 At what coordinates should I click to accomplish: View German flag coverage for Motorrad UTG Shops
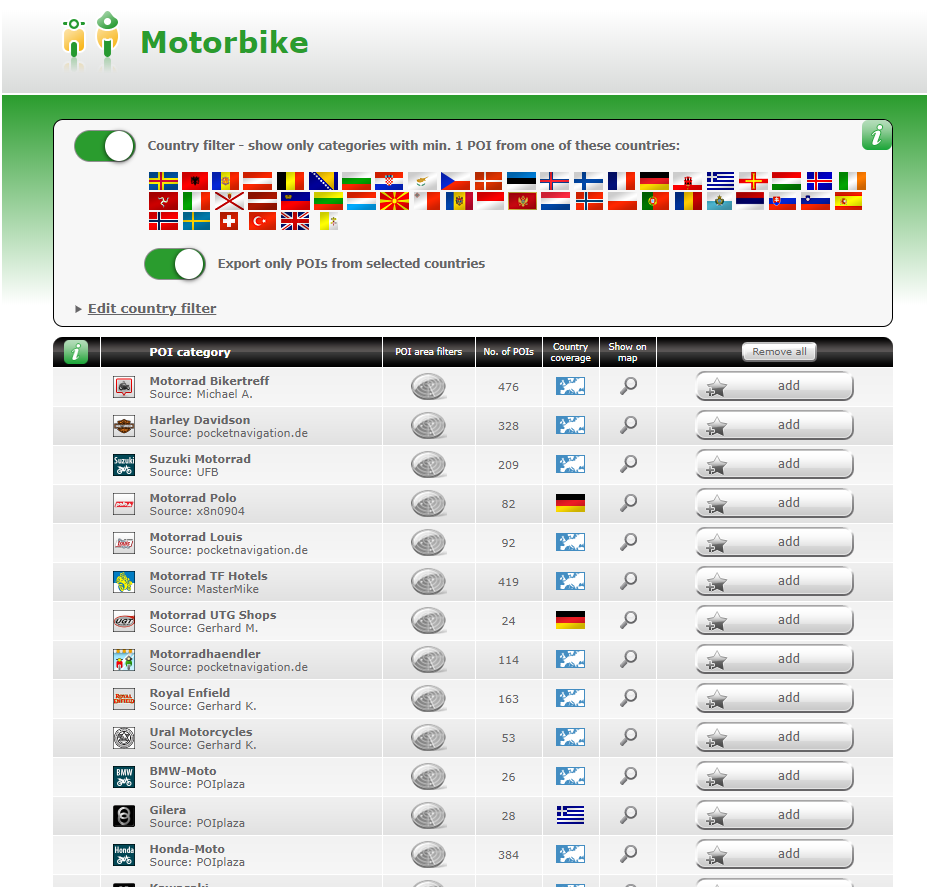click(571, 621)
